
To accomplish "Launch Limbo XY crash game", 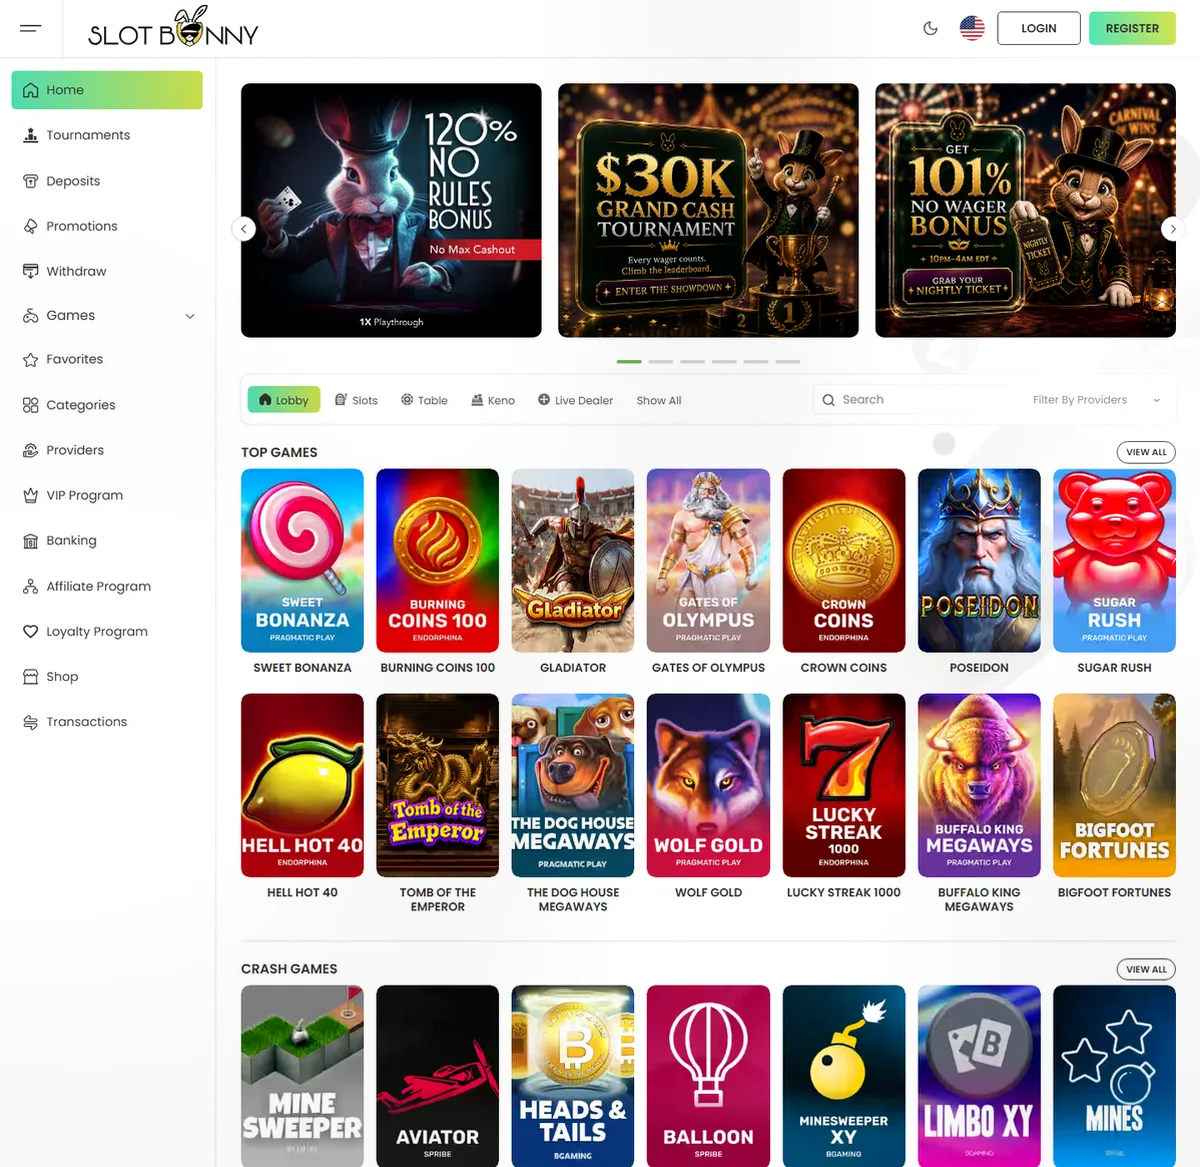I will click(x=979, y=1076).
